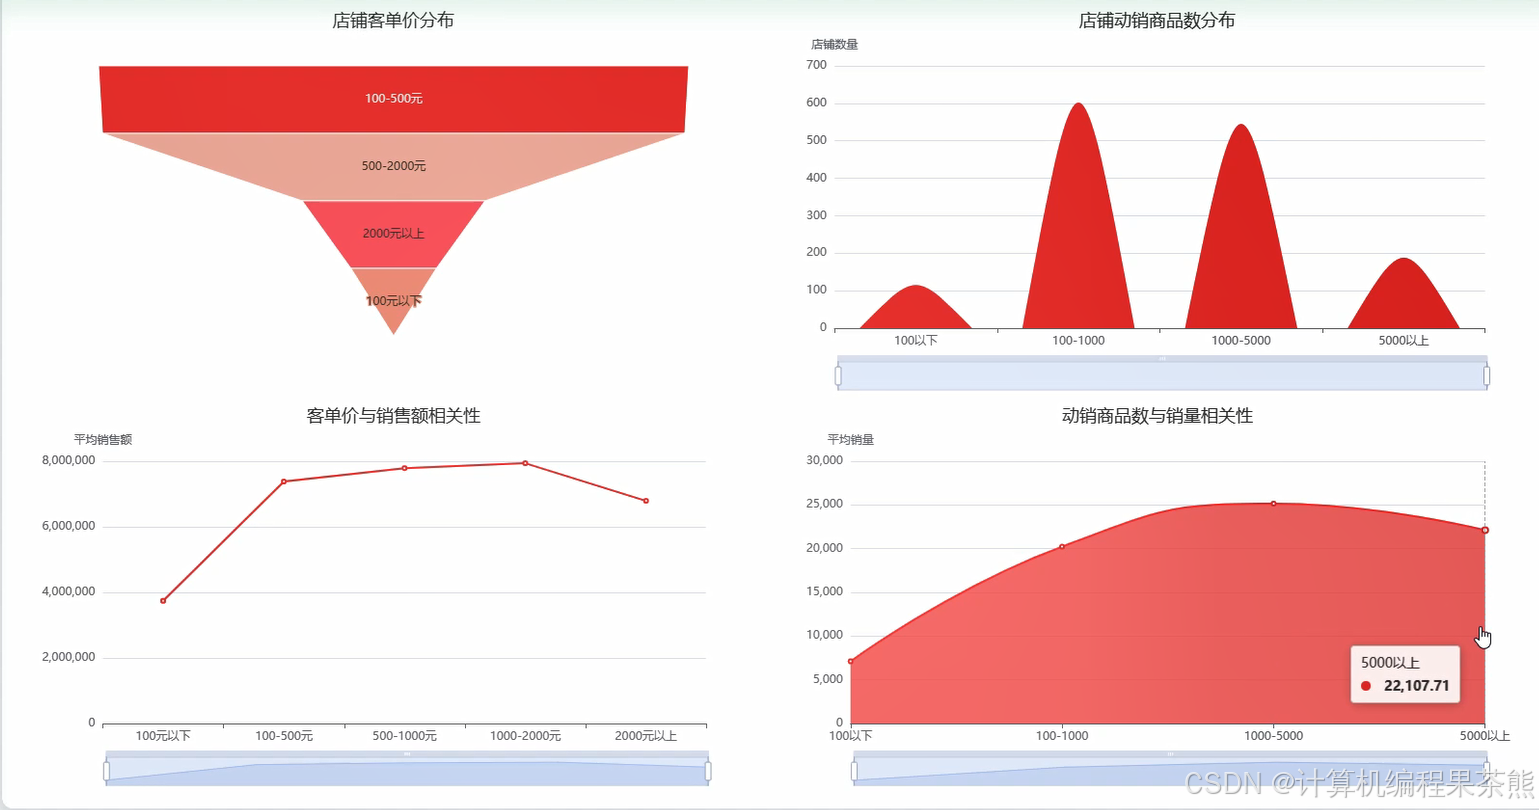Click 1000-2000元 data point on line chart
The height and width of the screenshot is (810, 1539).
click(525, 463)
